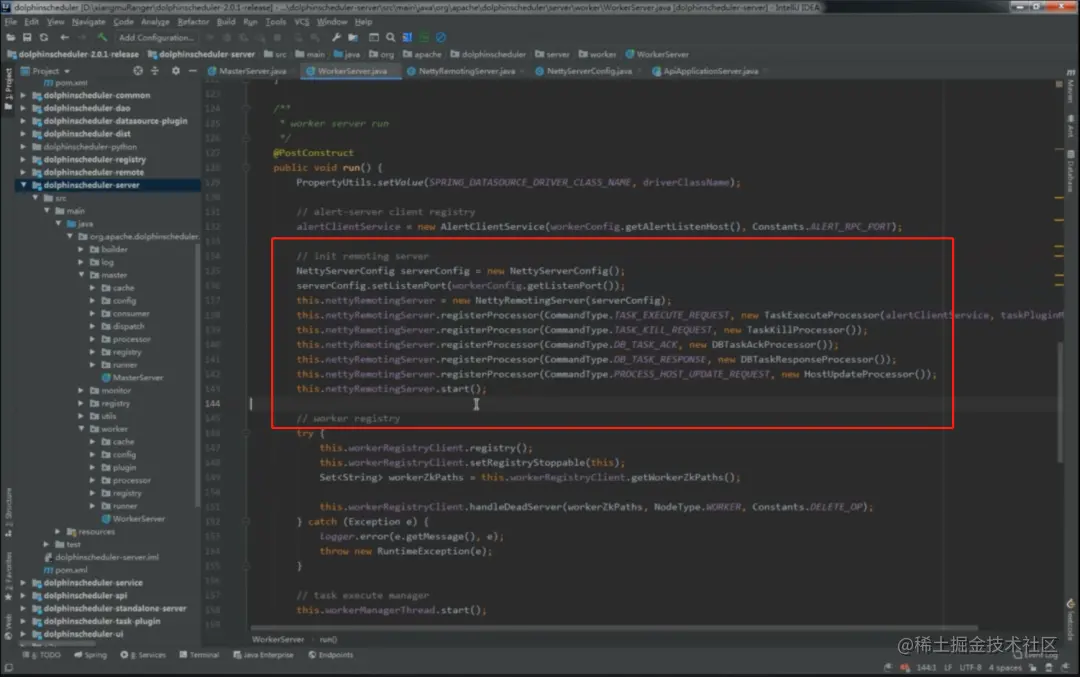The image size is (1080, 677).
Task: Click dolphinscheduler-2.0.1-release breadcrumb
Action: pyautogui.click(x=73, y=54)
